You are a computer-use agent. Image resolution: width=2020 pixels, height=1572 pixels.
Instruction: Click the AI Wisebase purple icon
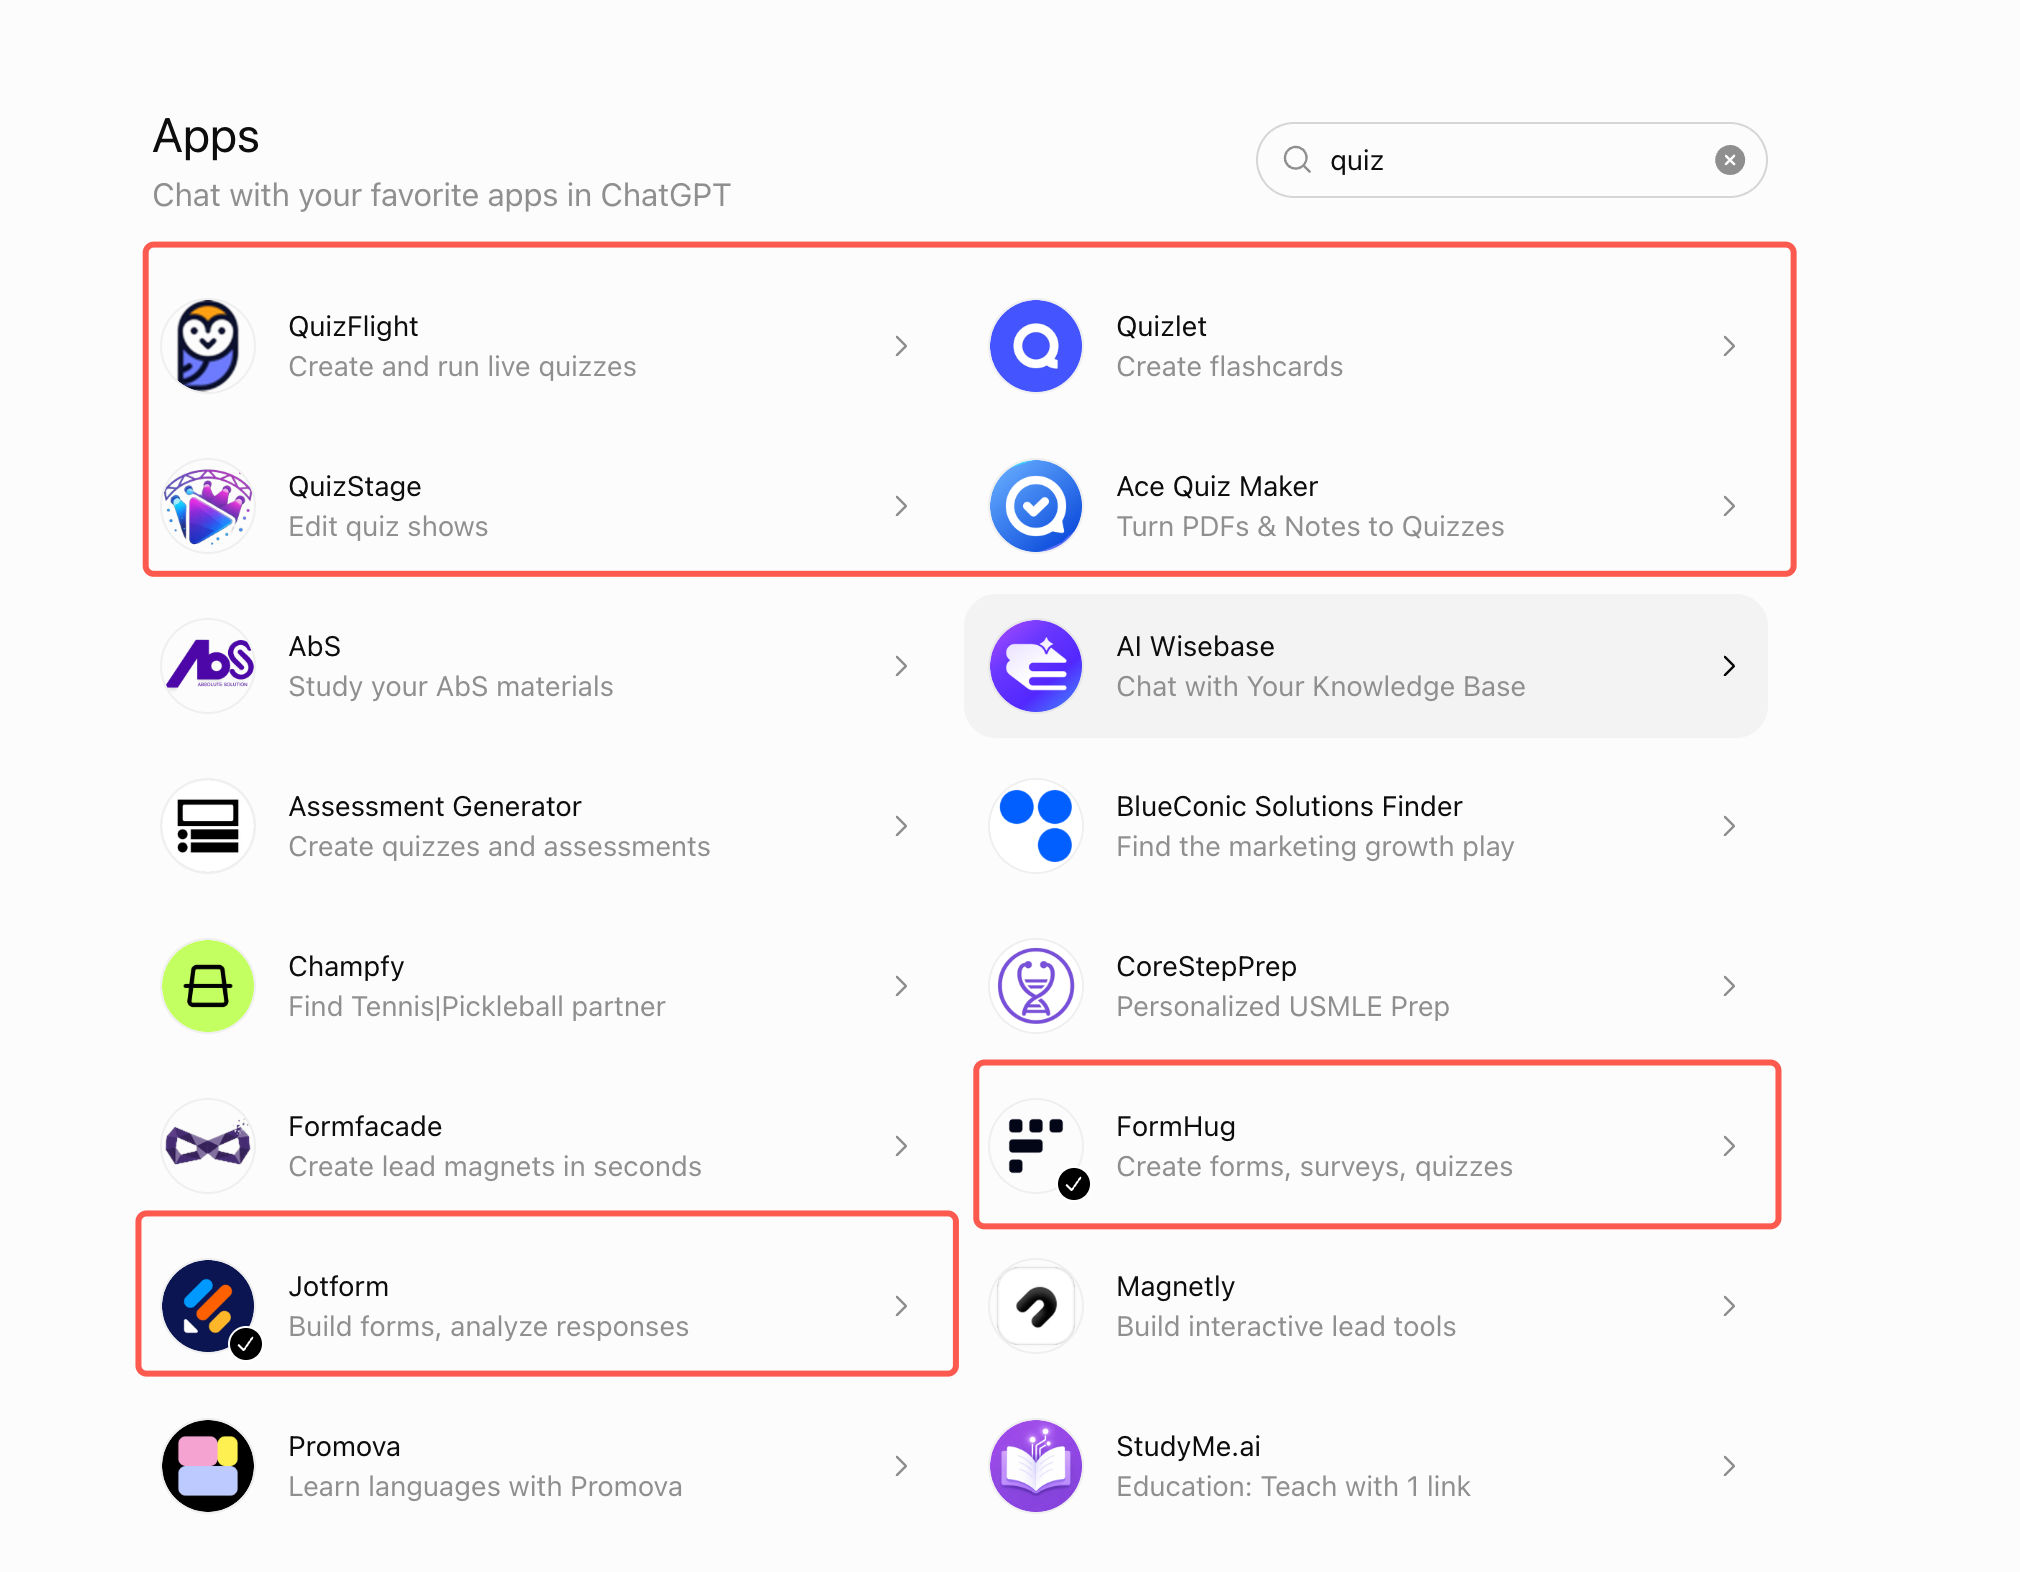coord(1036,666)
